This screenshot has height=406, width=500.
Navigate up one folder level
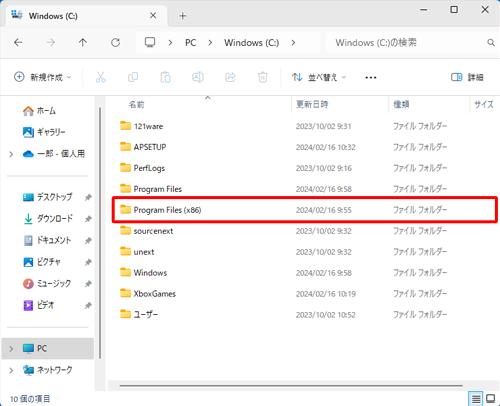pos(83,42)
